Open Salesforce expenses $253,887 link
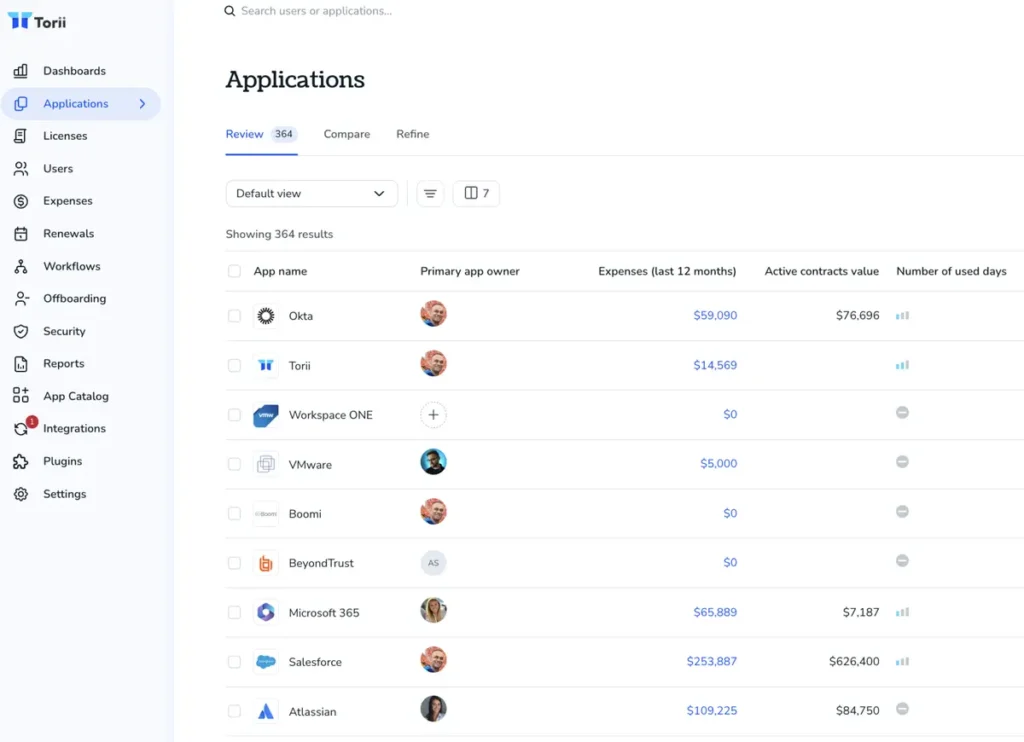This screenshot has height=742, width=1024. pyautogui.click(x=711, y=662)
